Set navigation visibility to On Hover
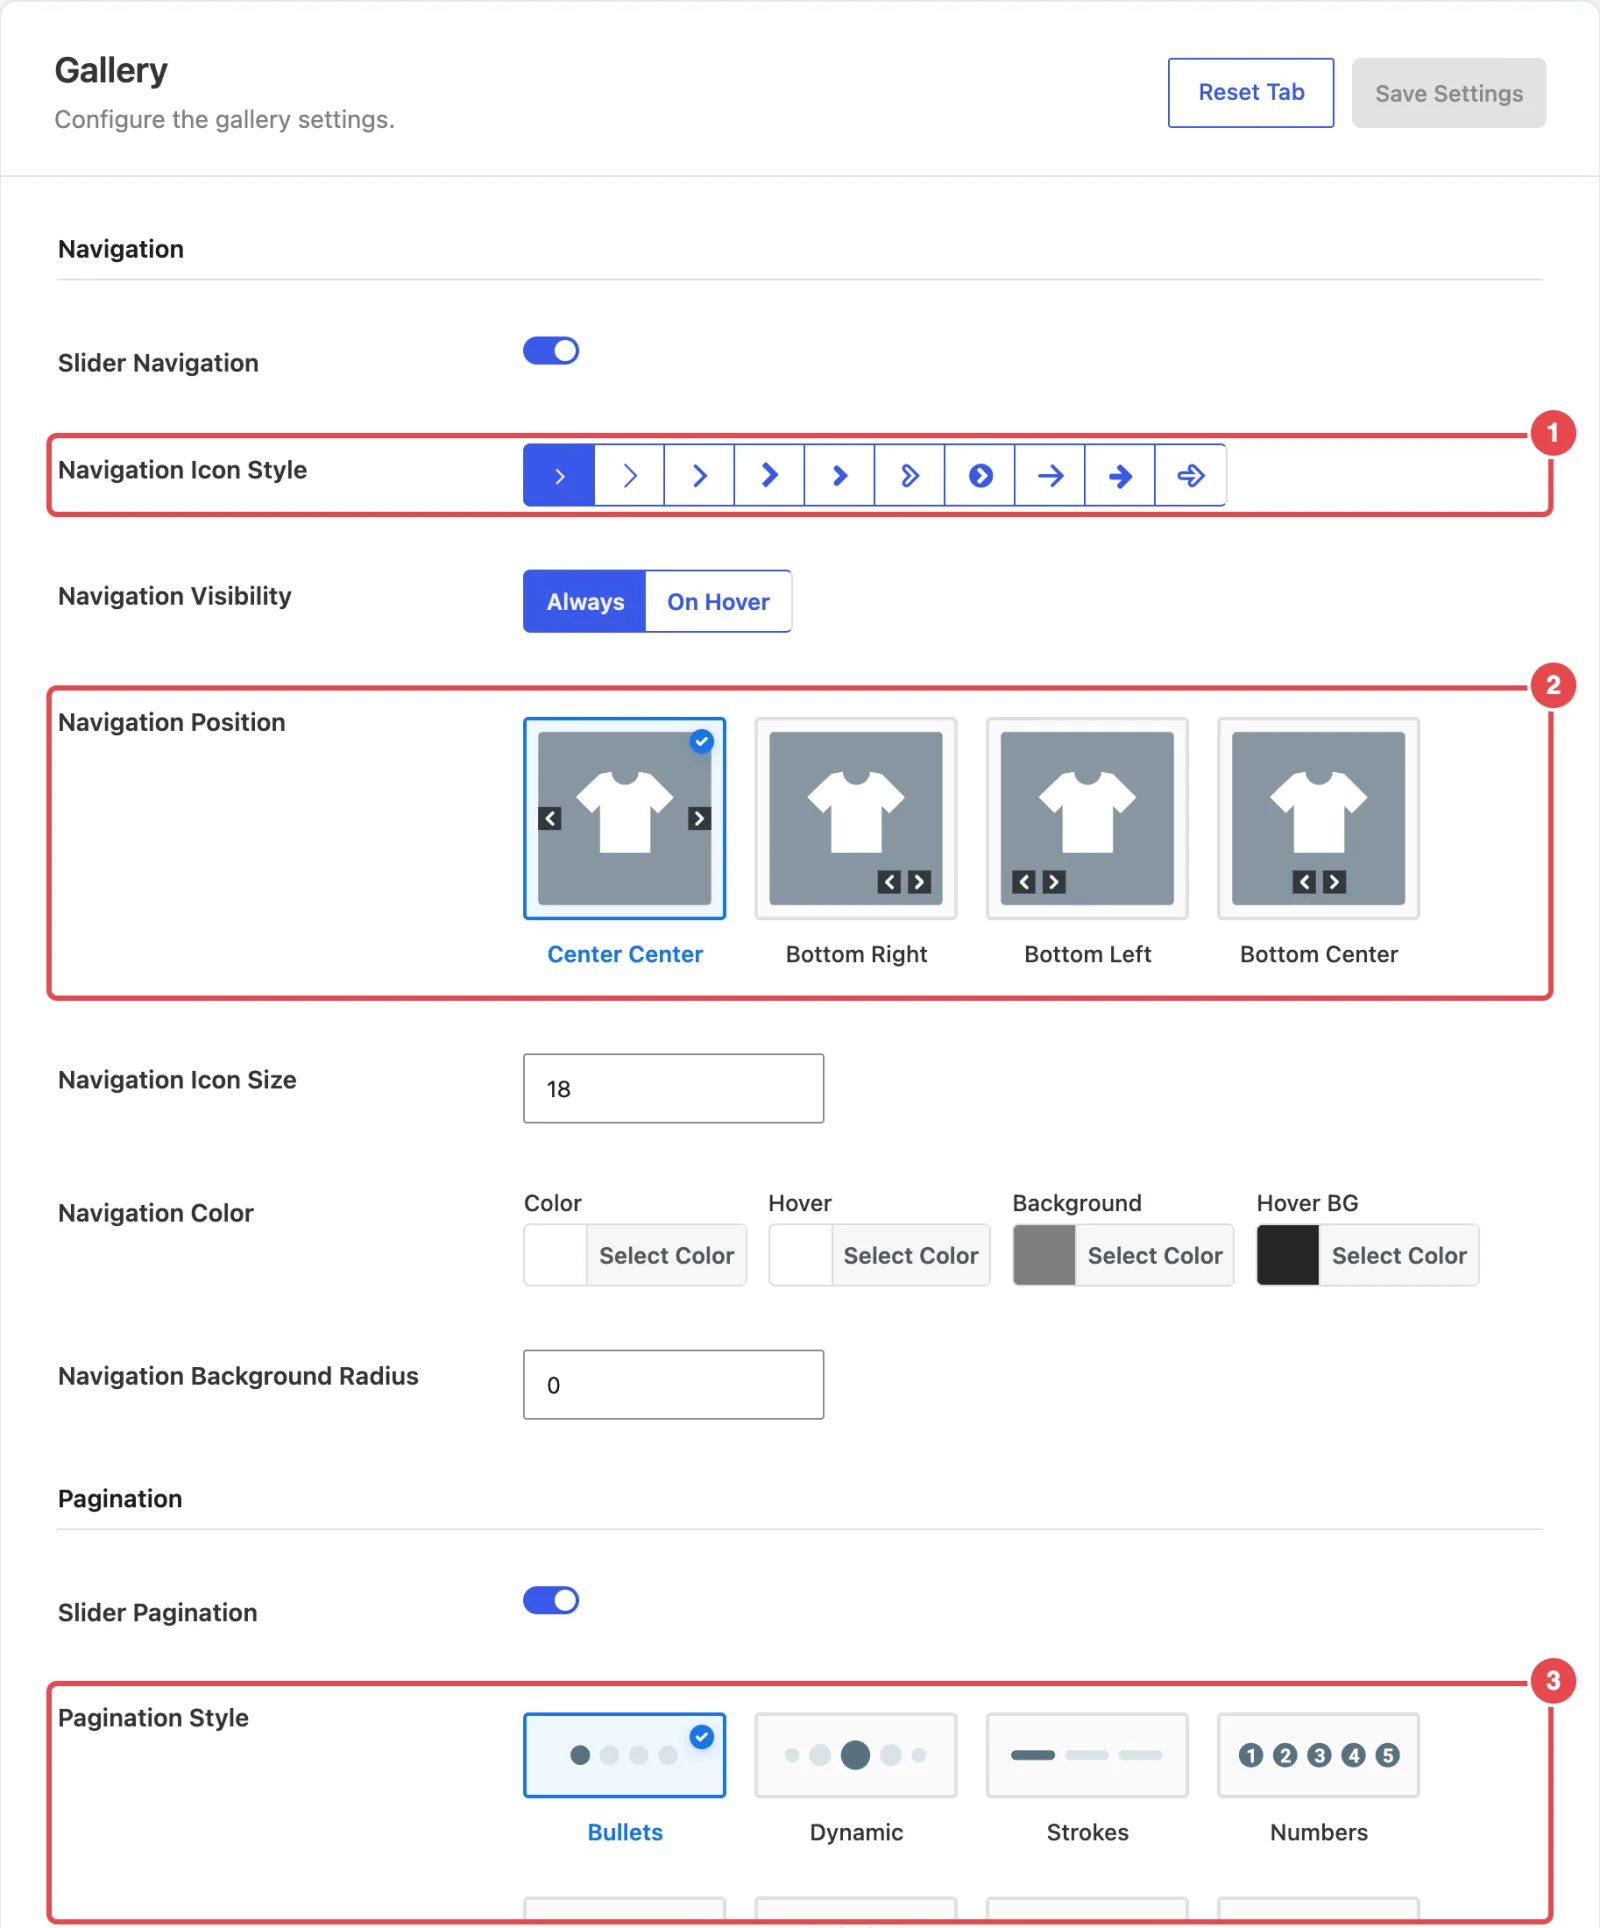Screen dimensions: 1600x1928 (718, 601)
